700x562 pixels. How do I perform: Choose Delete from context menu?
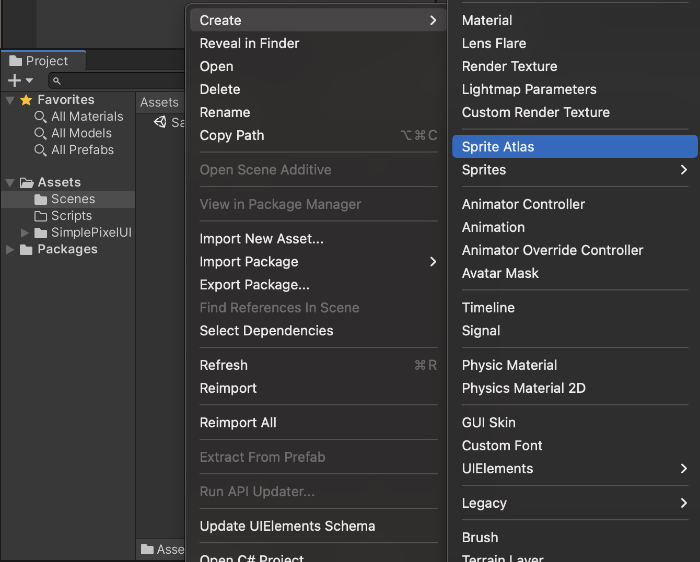pos(317,89)
